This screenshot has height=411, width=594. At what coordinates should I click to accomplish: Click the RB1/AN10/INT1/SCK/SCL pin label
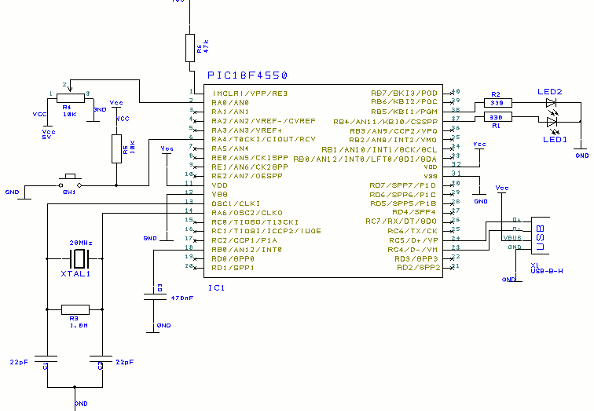[379, 150]
